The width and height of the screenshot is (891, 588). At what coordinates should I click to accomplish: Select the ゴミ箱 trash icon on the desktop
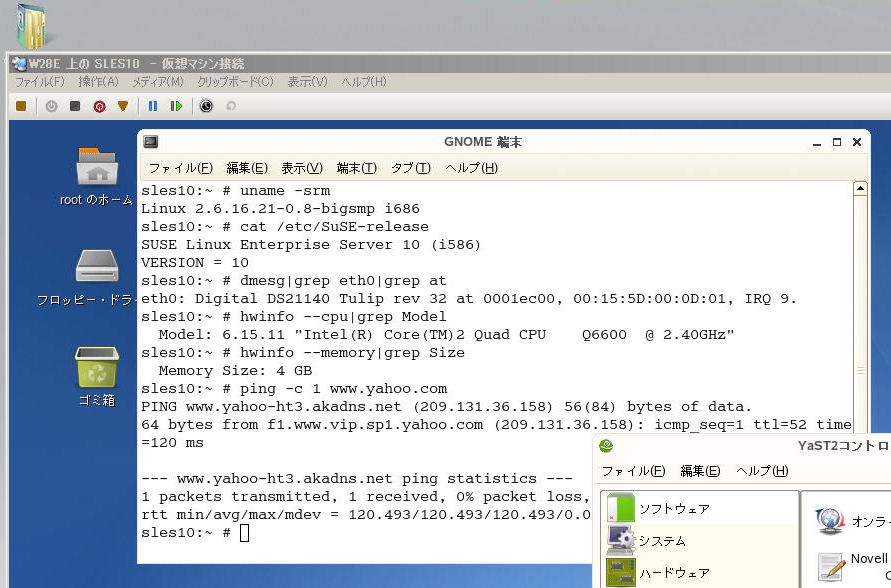(x=97, y=366)
